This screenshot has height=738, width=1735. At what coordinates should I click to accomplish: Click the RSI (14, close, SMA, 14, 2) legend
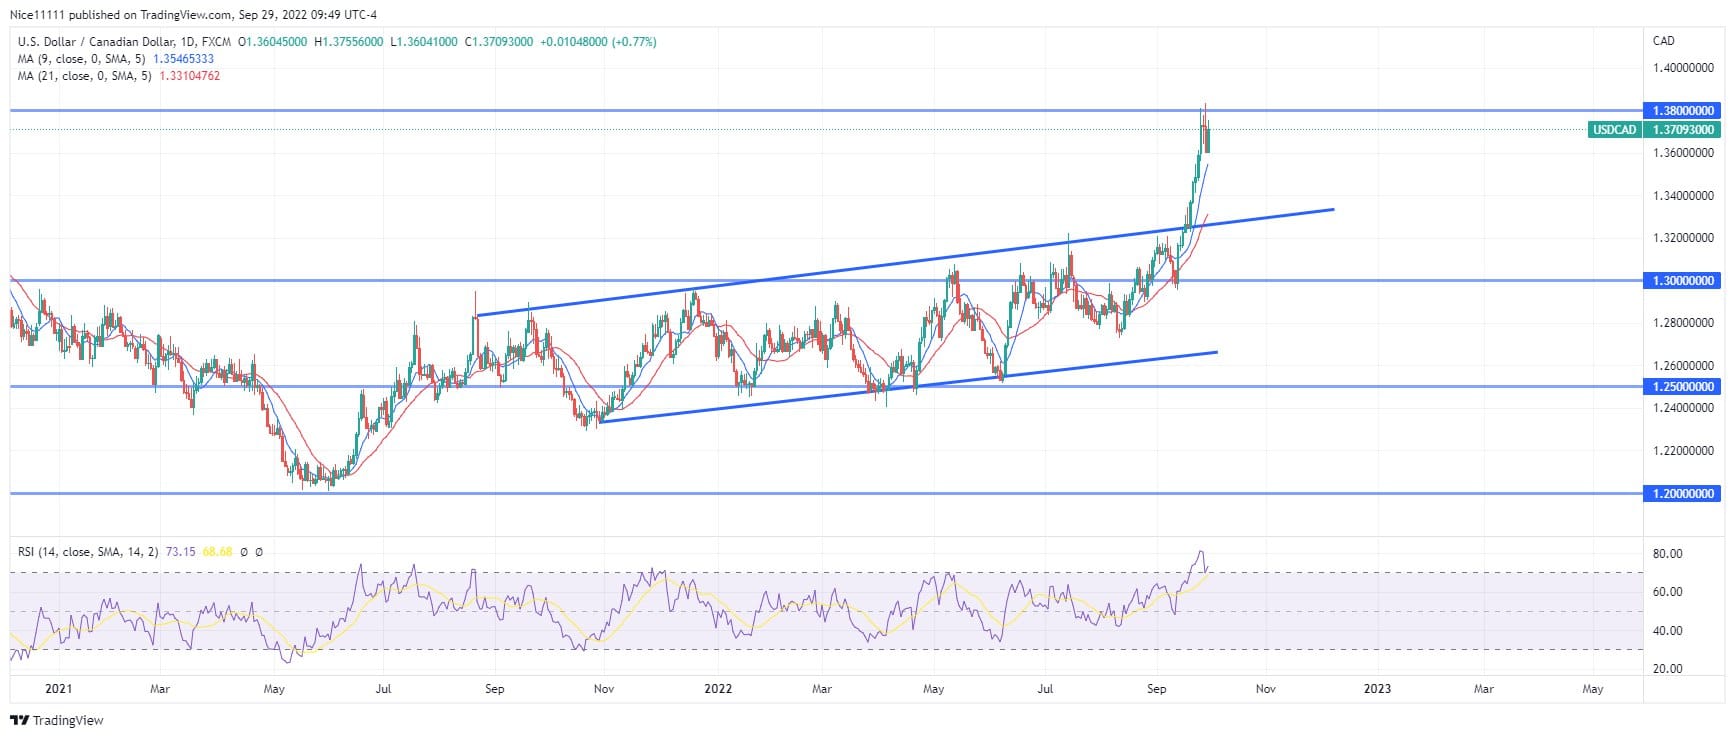pos(88,552)
